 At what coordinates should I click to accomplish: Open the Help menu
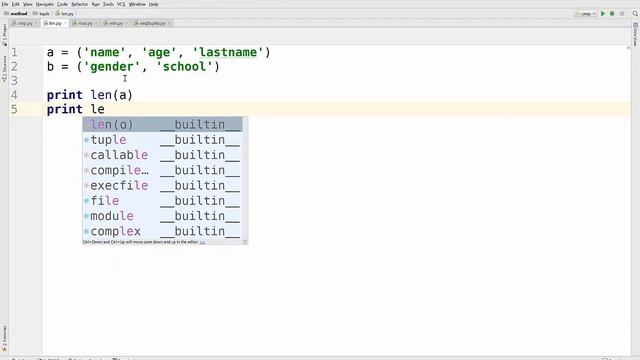coord(153,4)
